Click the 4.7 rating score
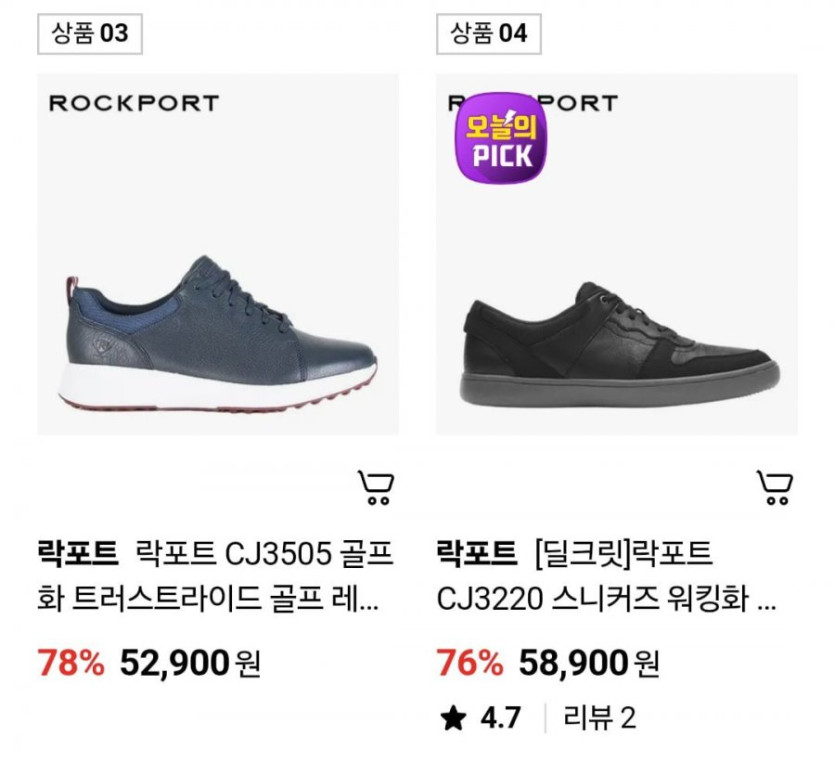The image size is (835, 762). (x=501, y=718)
